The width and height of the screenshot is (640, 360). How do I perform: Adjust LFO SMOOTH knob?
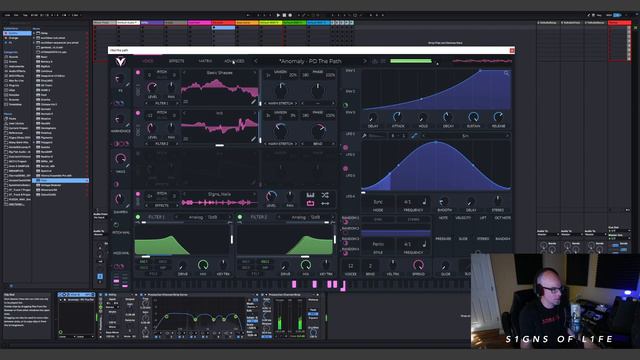tap(444, 202)
